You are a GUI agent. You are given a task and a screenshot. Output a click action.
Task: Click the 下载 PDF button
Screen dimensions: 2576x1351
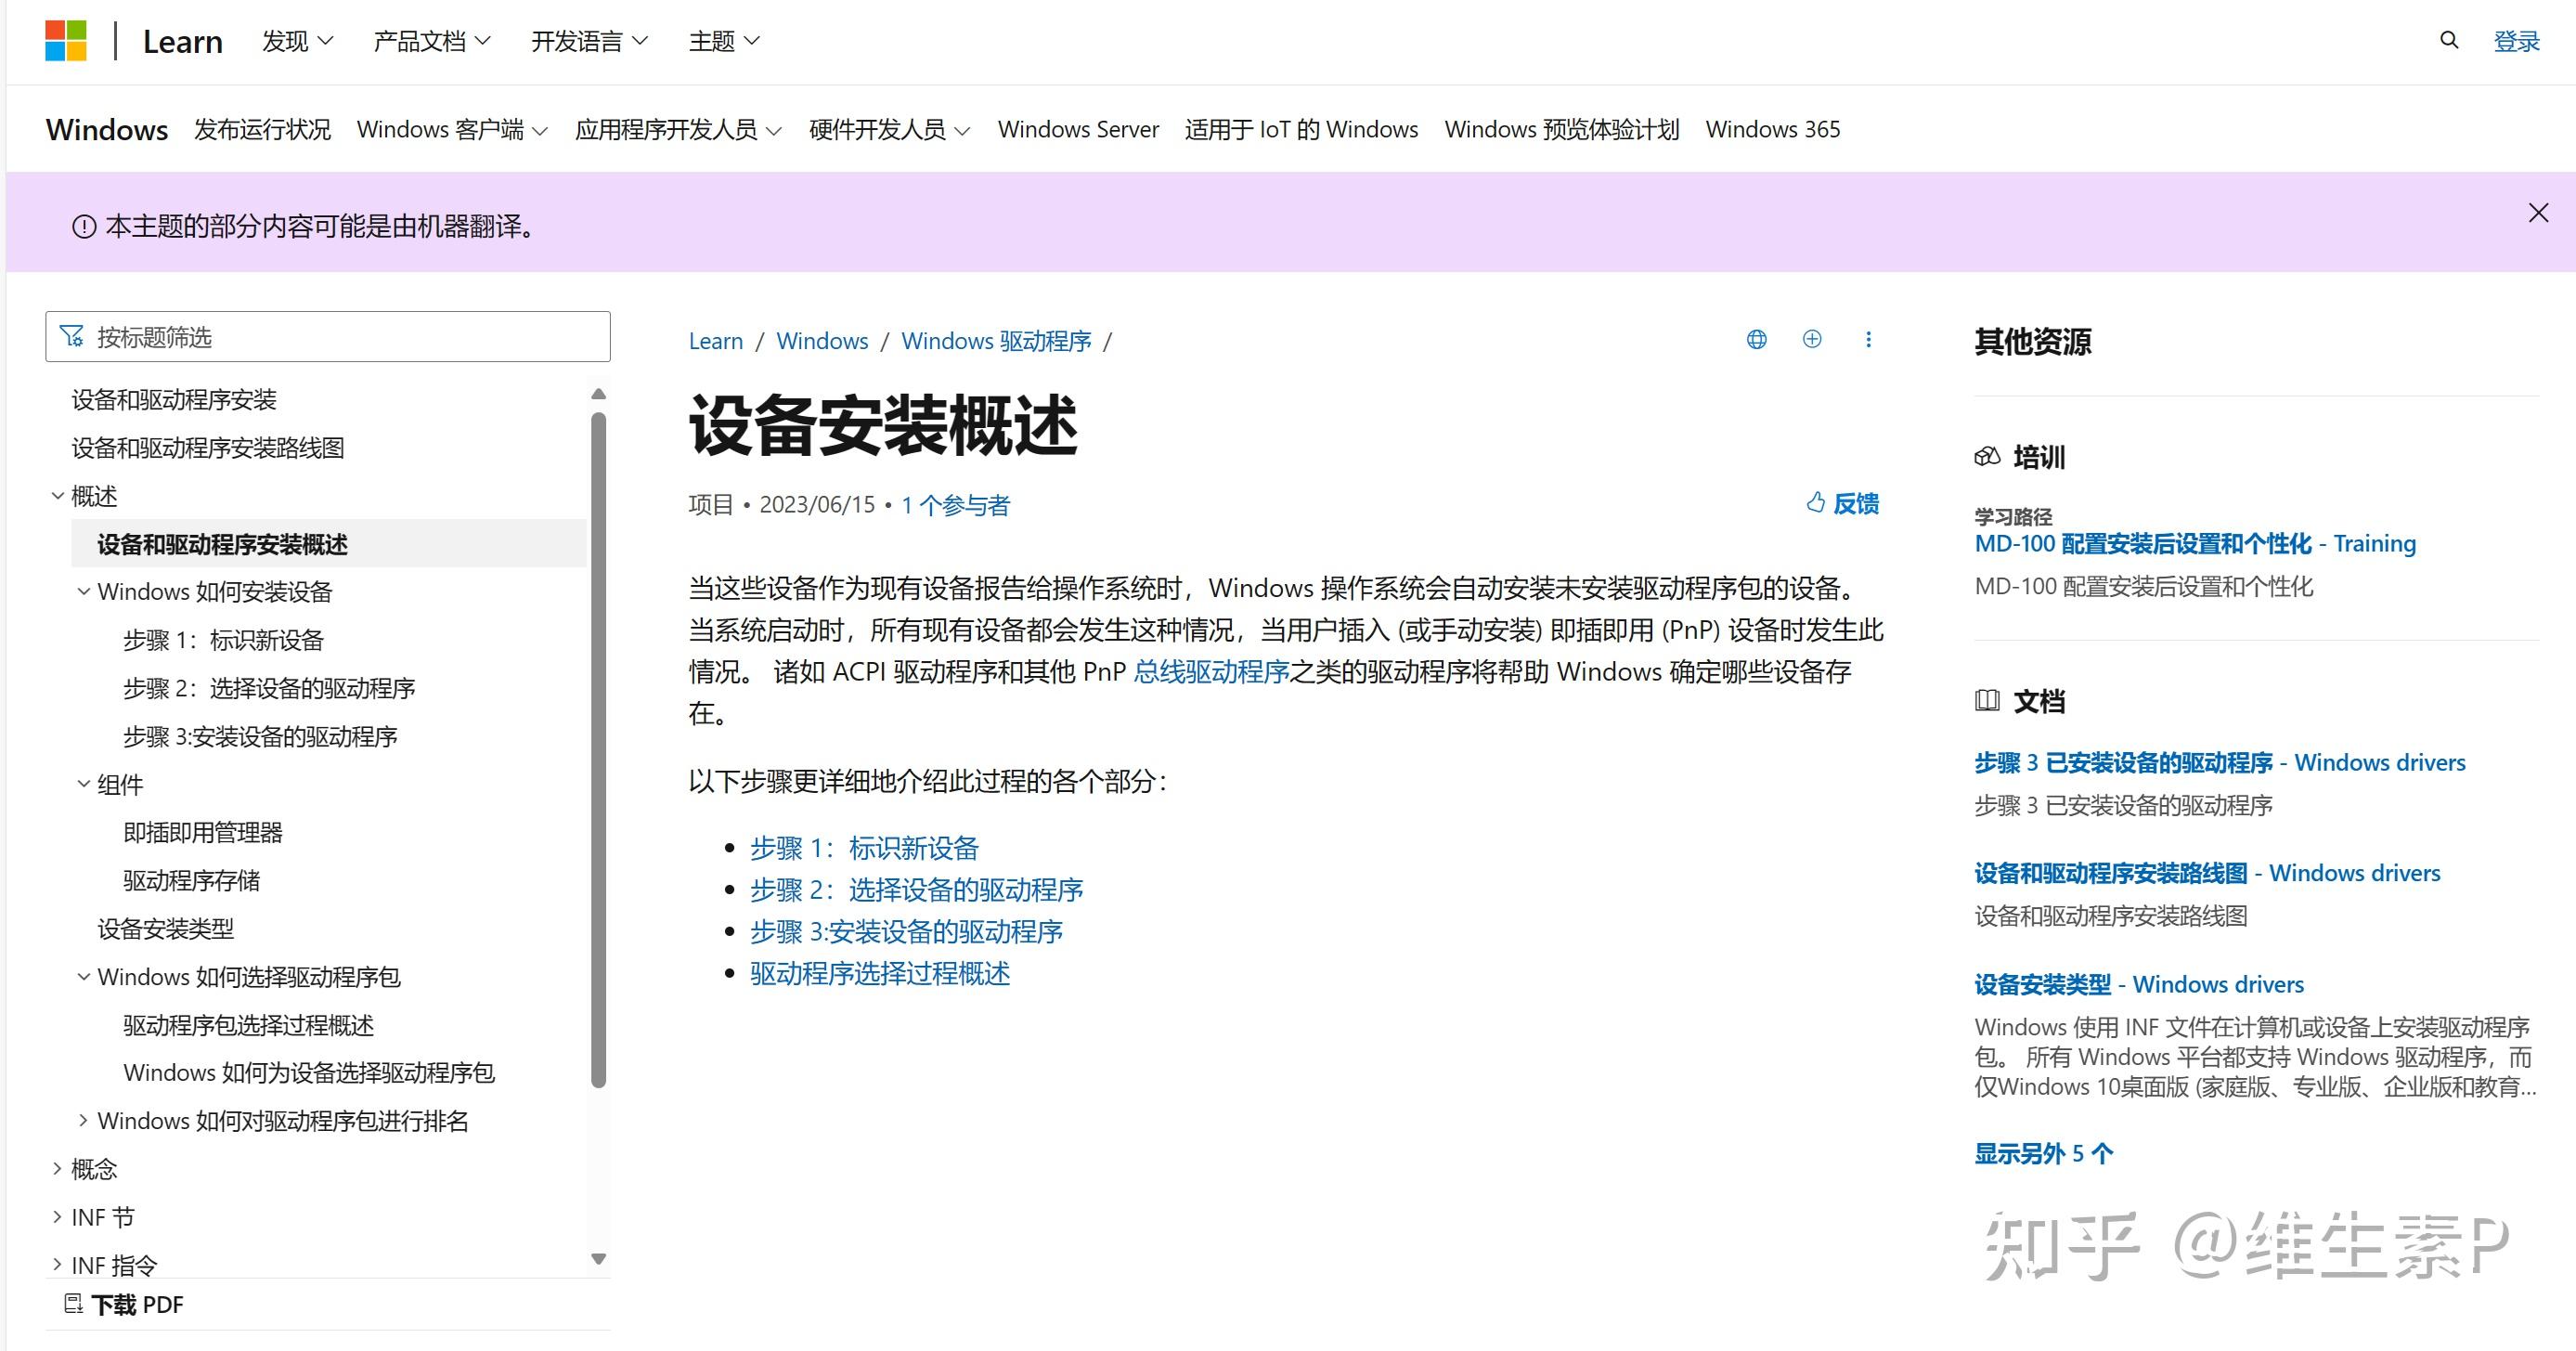coord(124,1304)
